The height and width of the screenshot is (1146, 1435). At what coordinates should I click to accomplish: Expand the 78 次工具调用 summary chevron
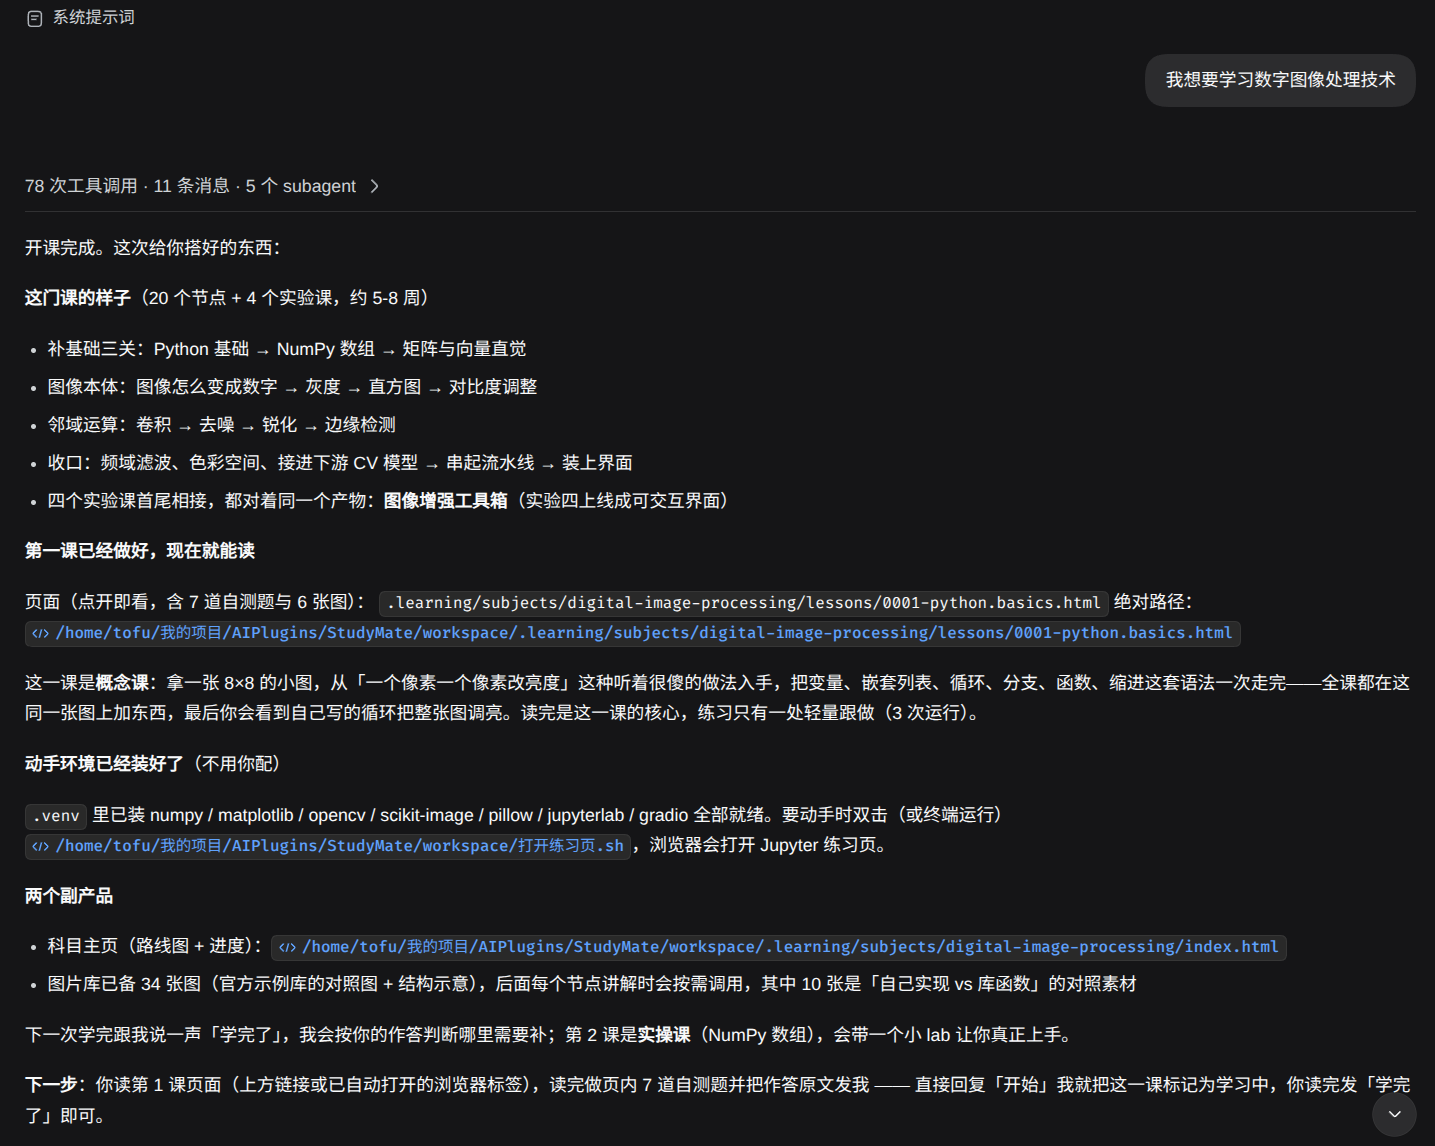tap(374, 186)
